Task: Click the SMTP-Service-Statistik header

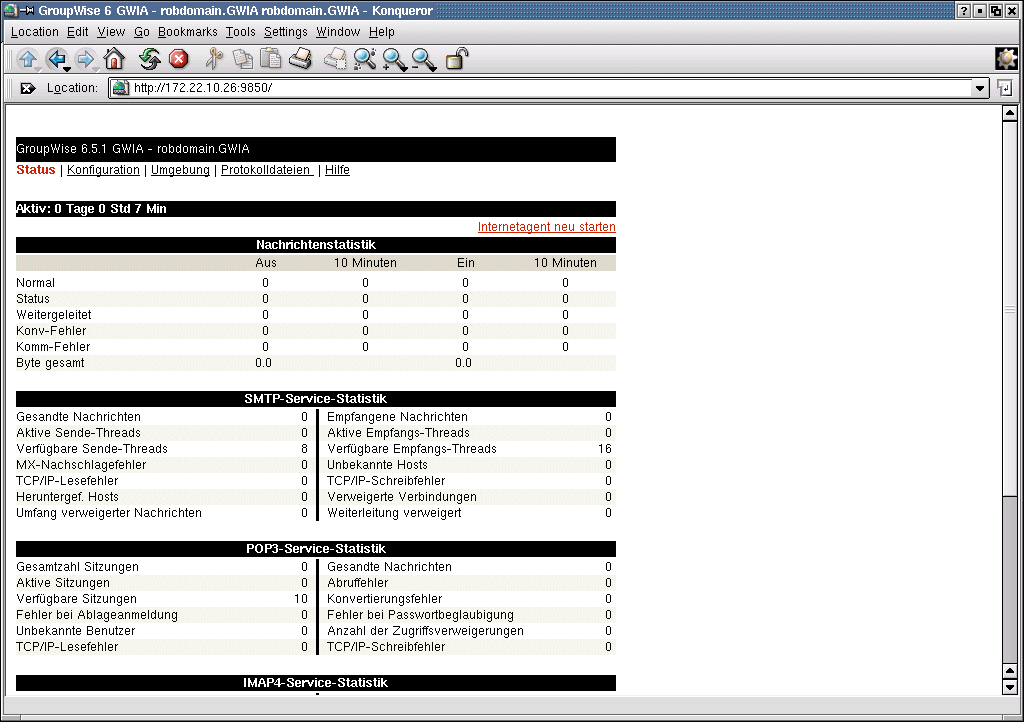Action: pos(315,399)
